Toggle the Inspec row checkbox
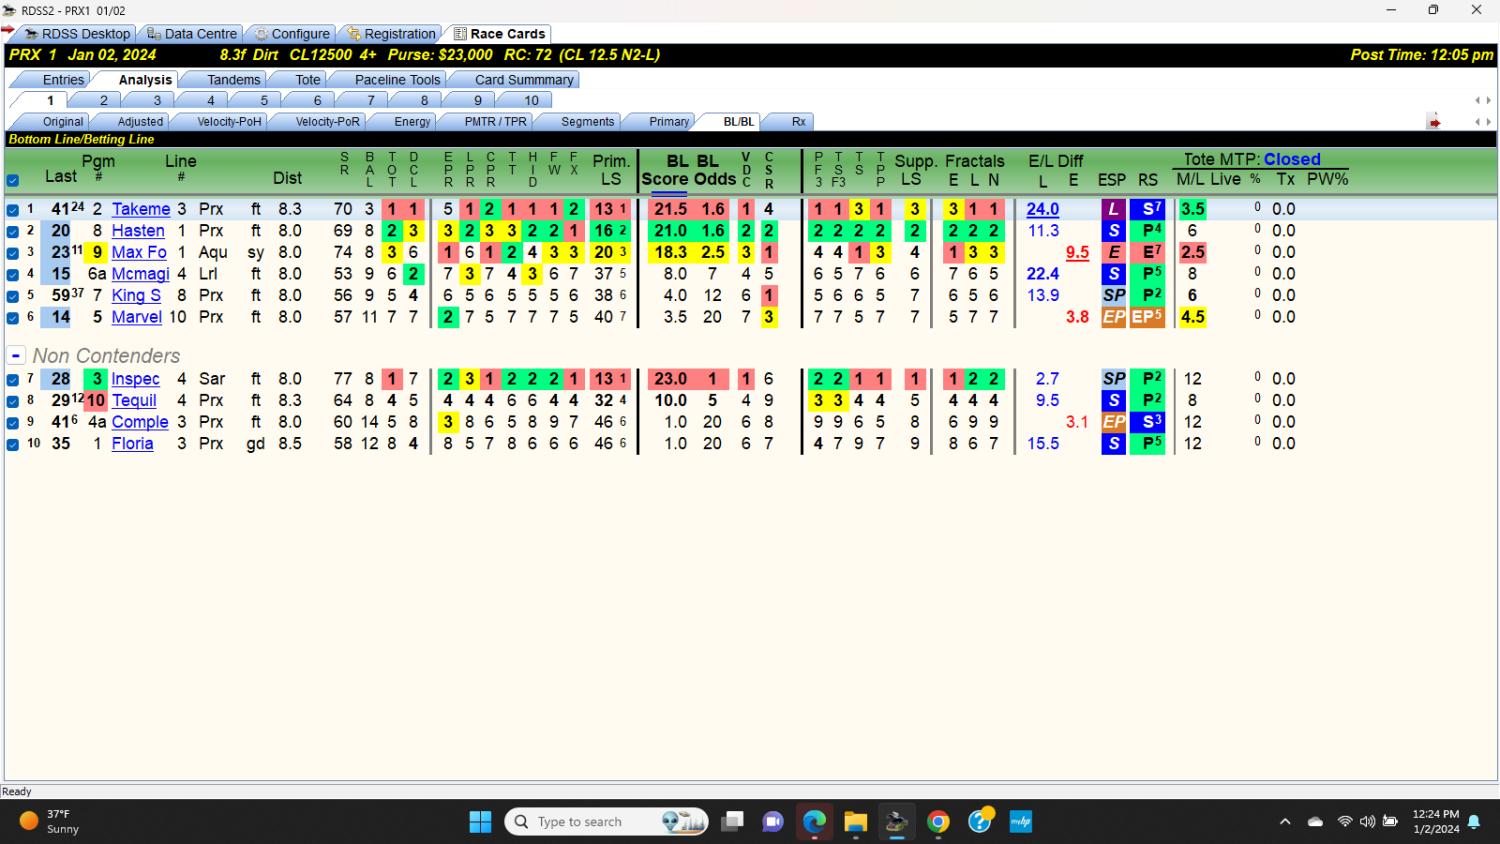 pos(12,380)
